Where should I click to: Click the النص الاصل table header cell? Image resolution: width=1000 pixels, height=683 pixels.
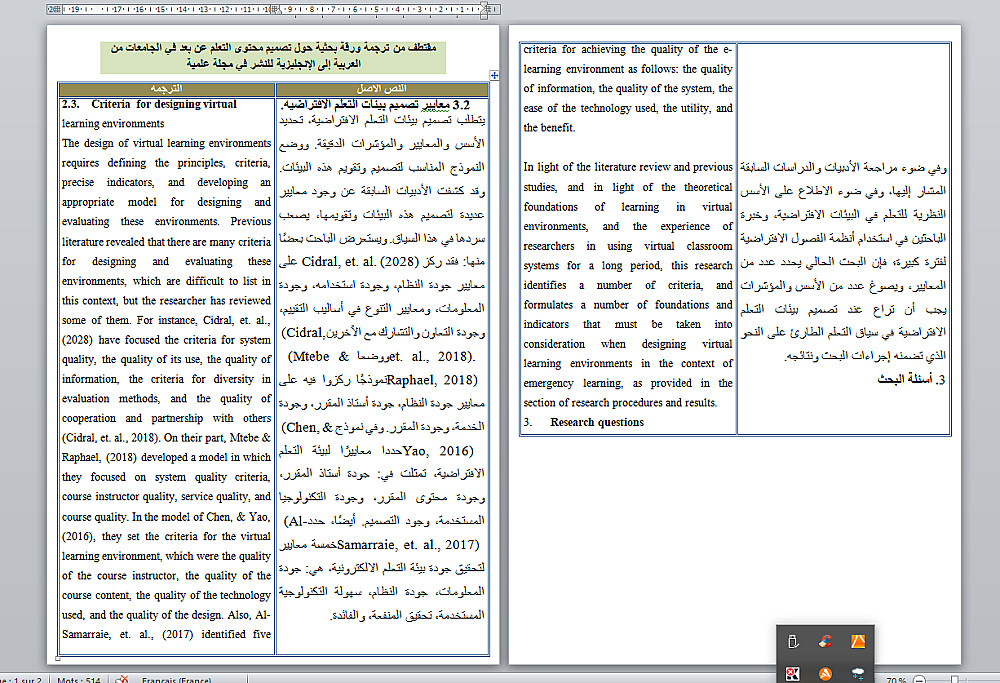click(382, 89)
